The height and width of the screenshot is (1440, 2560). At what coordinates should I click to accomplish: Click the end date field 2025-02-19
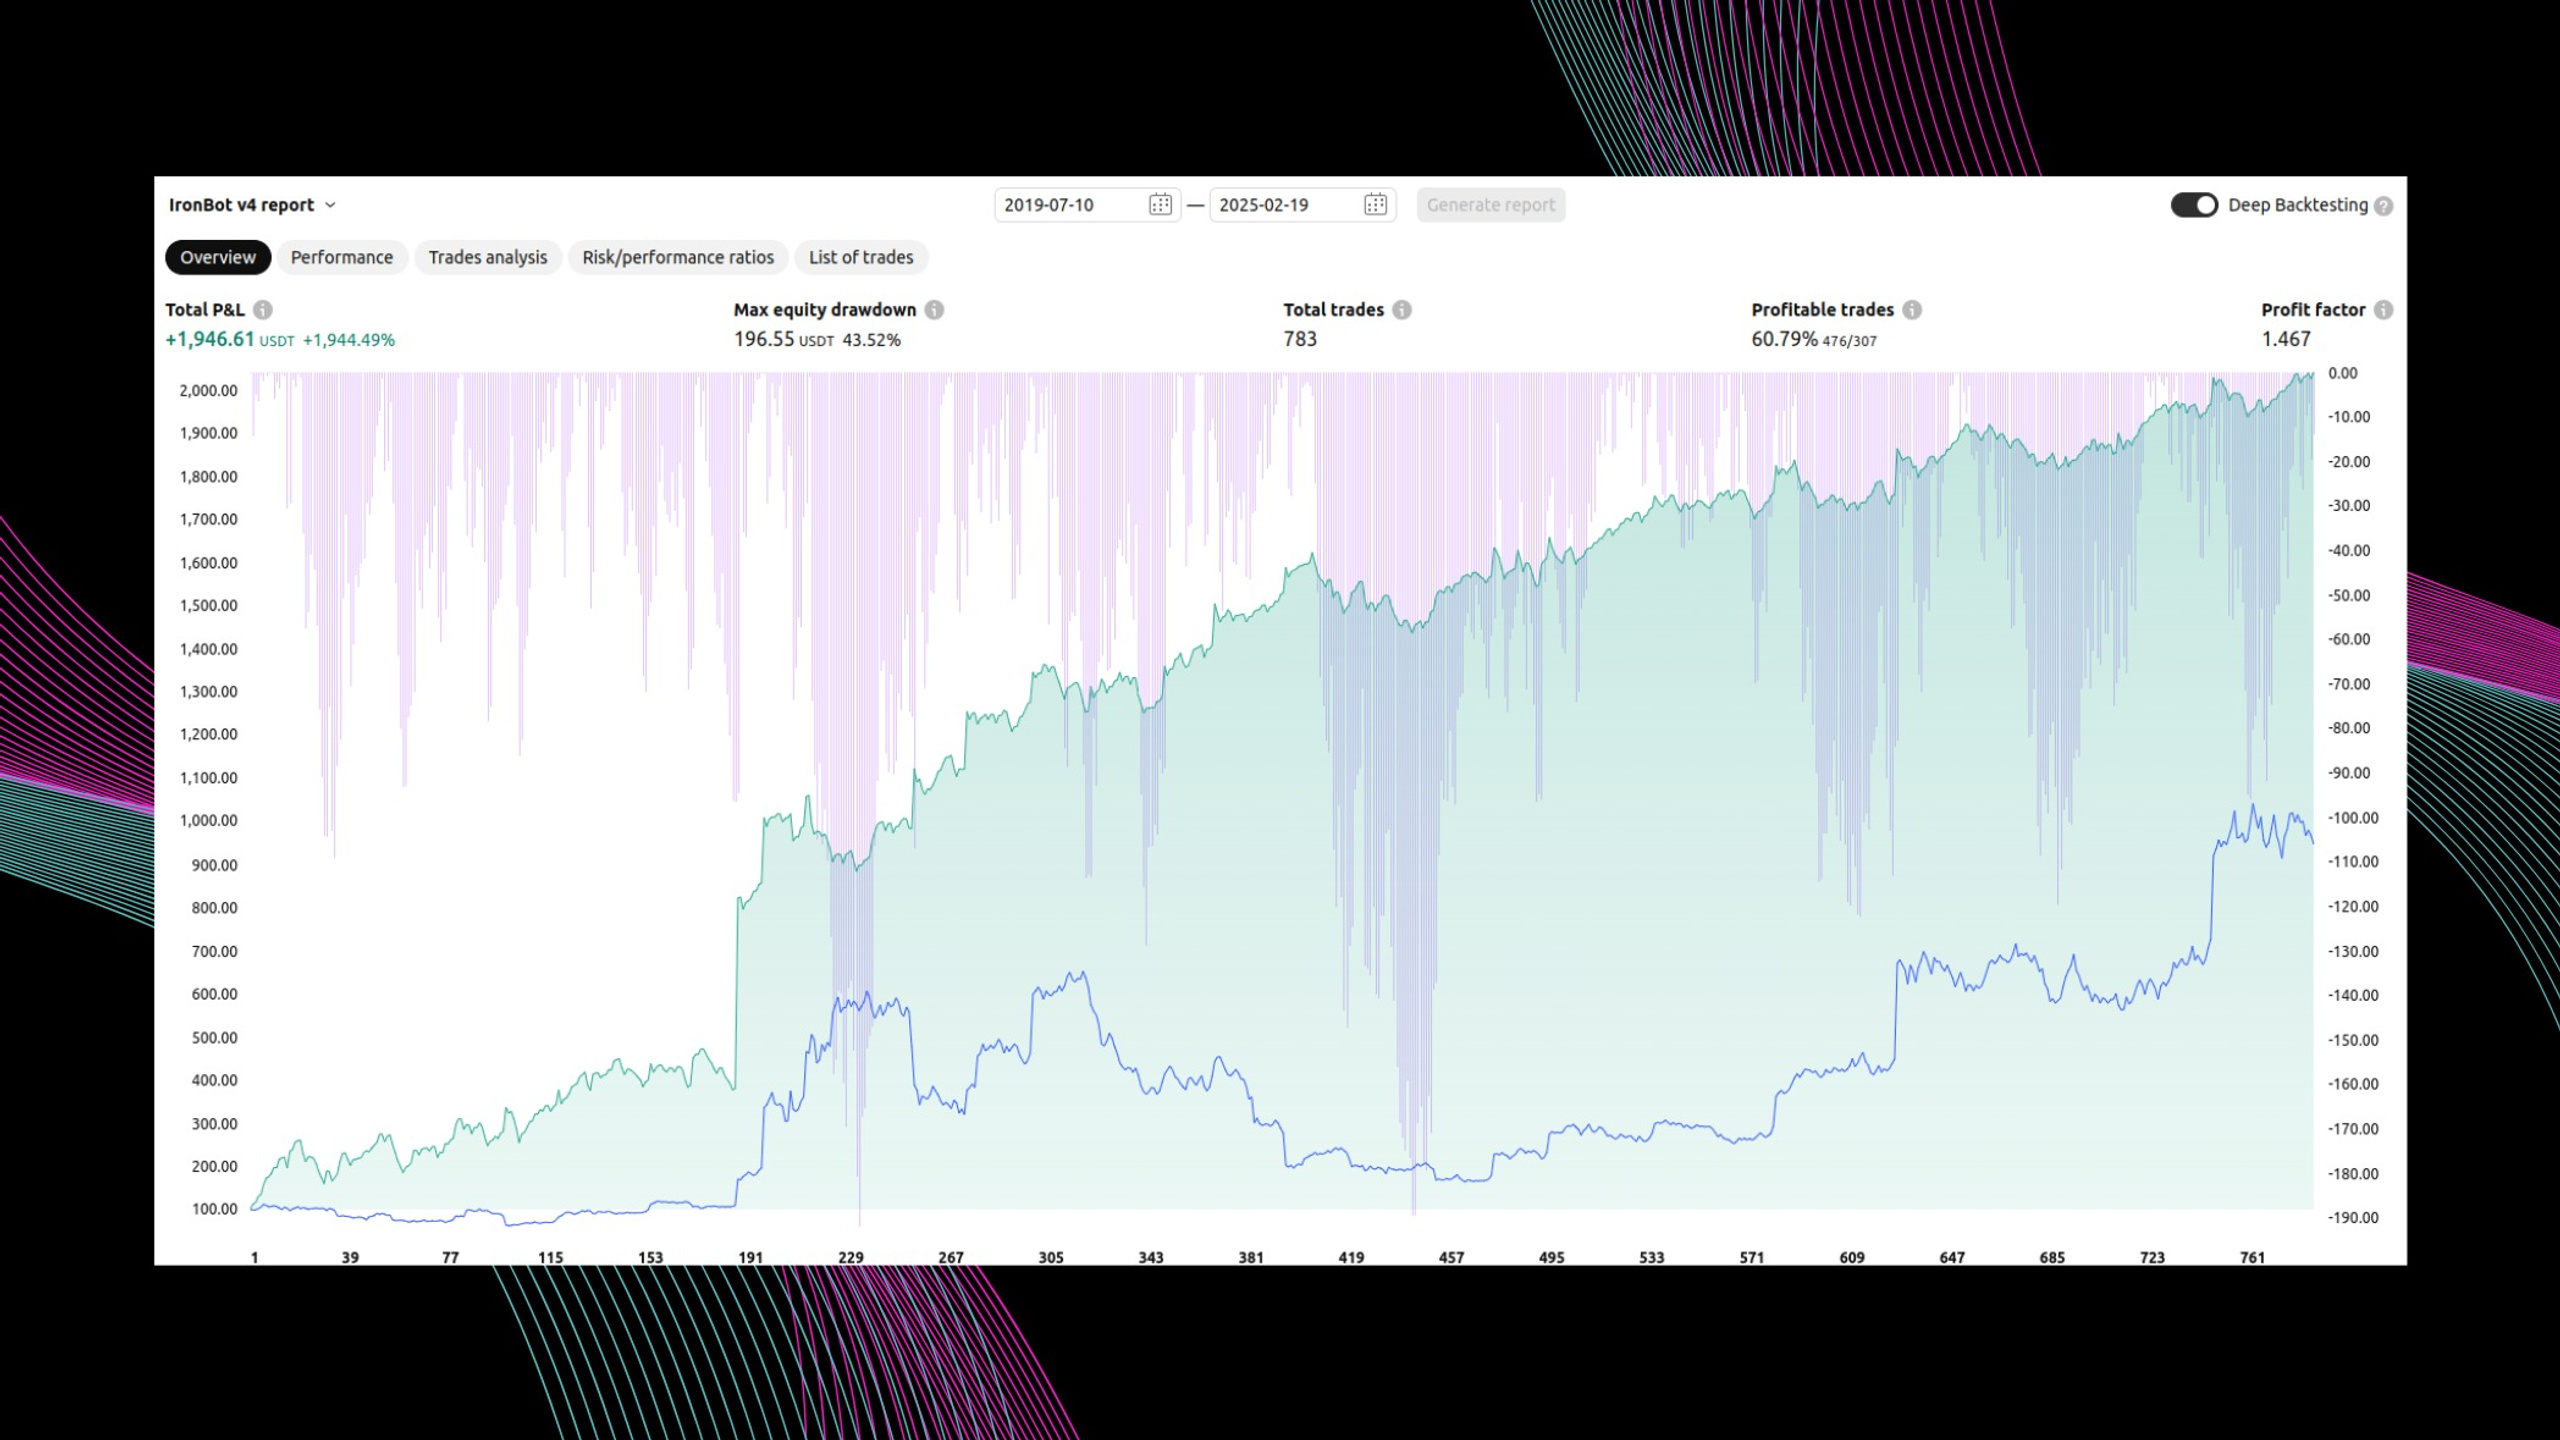tap(1302, 205)
